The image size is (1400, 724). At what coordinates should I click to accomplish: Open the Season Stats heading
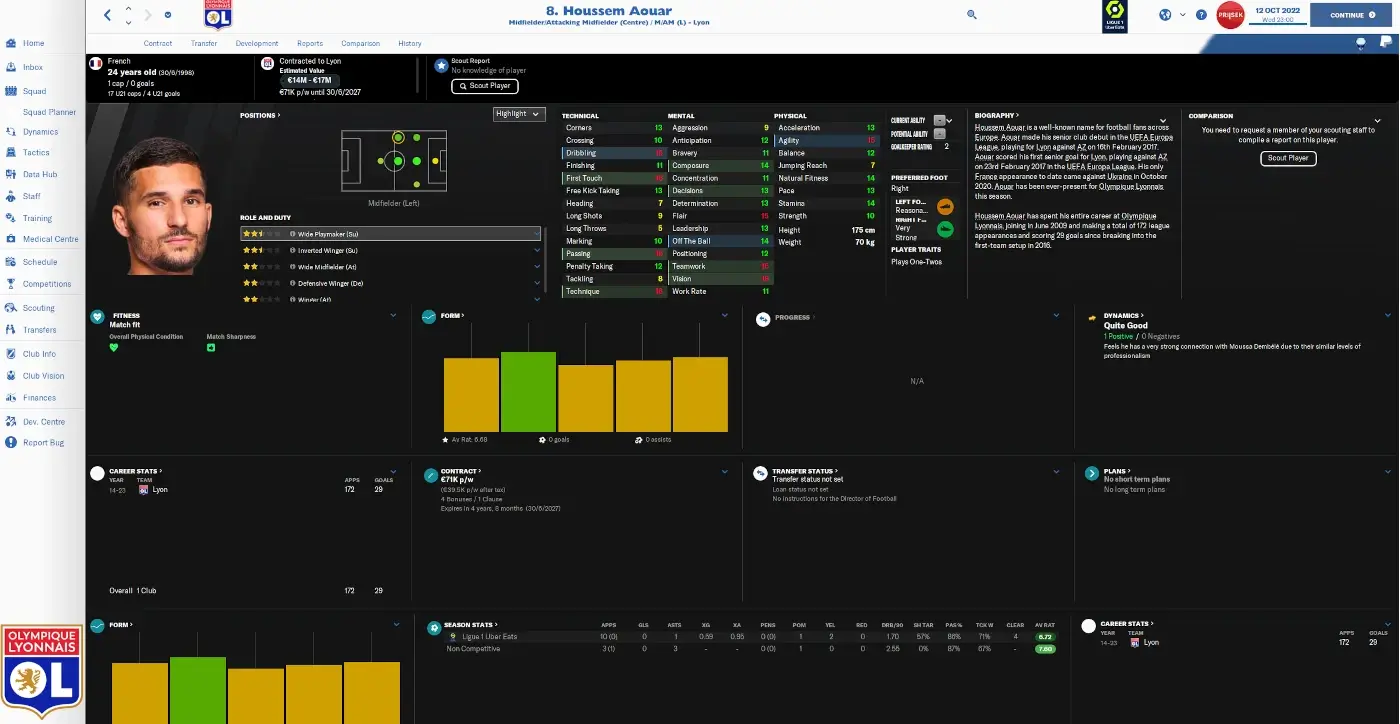(470, 625)
